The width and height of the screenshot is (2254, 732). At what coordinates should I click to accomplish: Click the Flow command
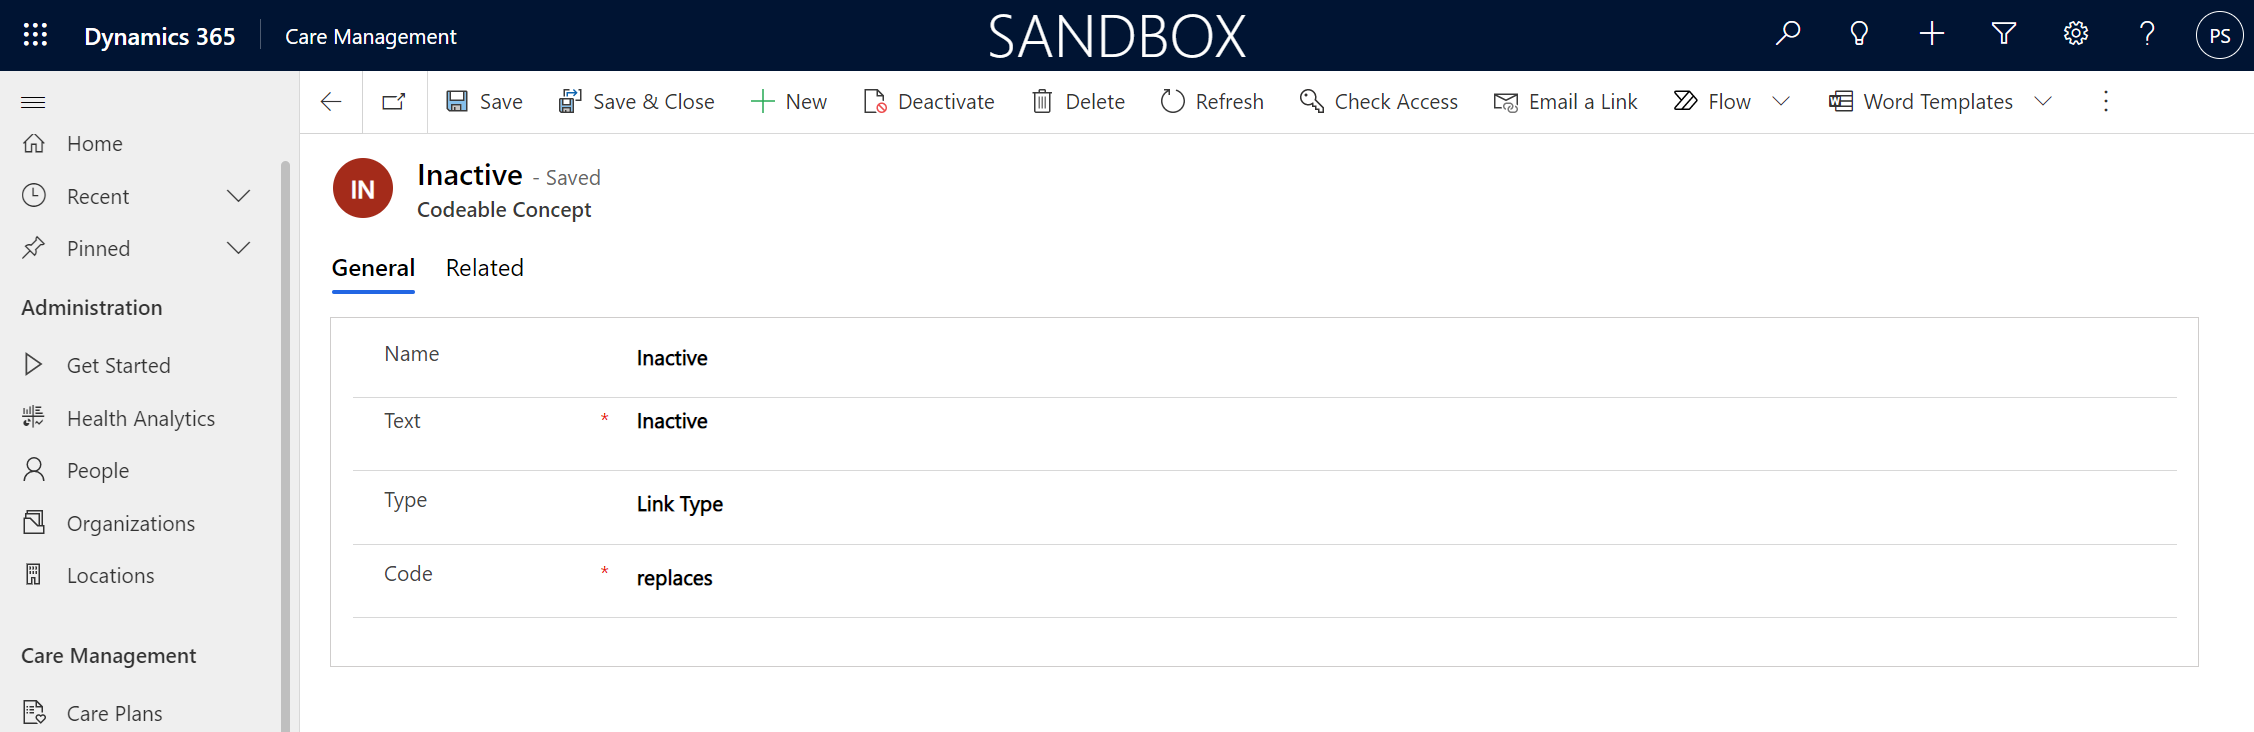pyautogui.click(x=1712, y=101)
